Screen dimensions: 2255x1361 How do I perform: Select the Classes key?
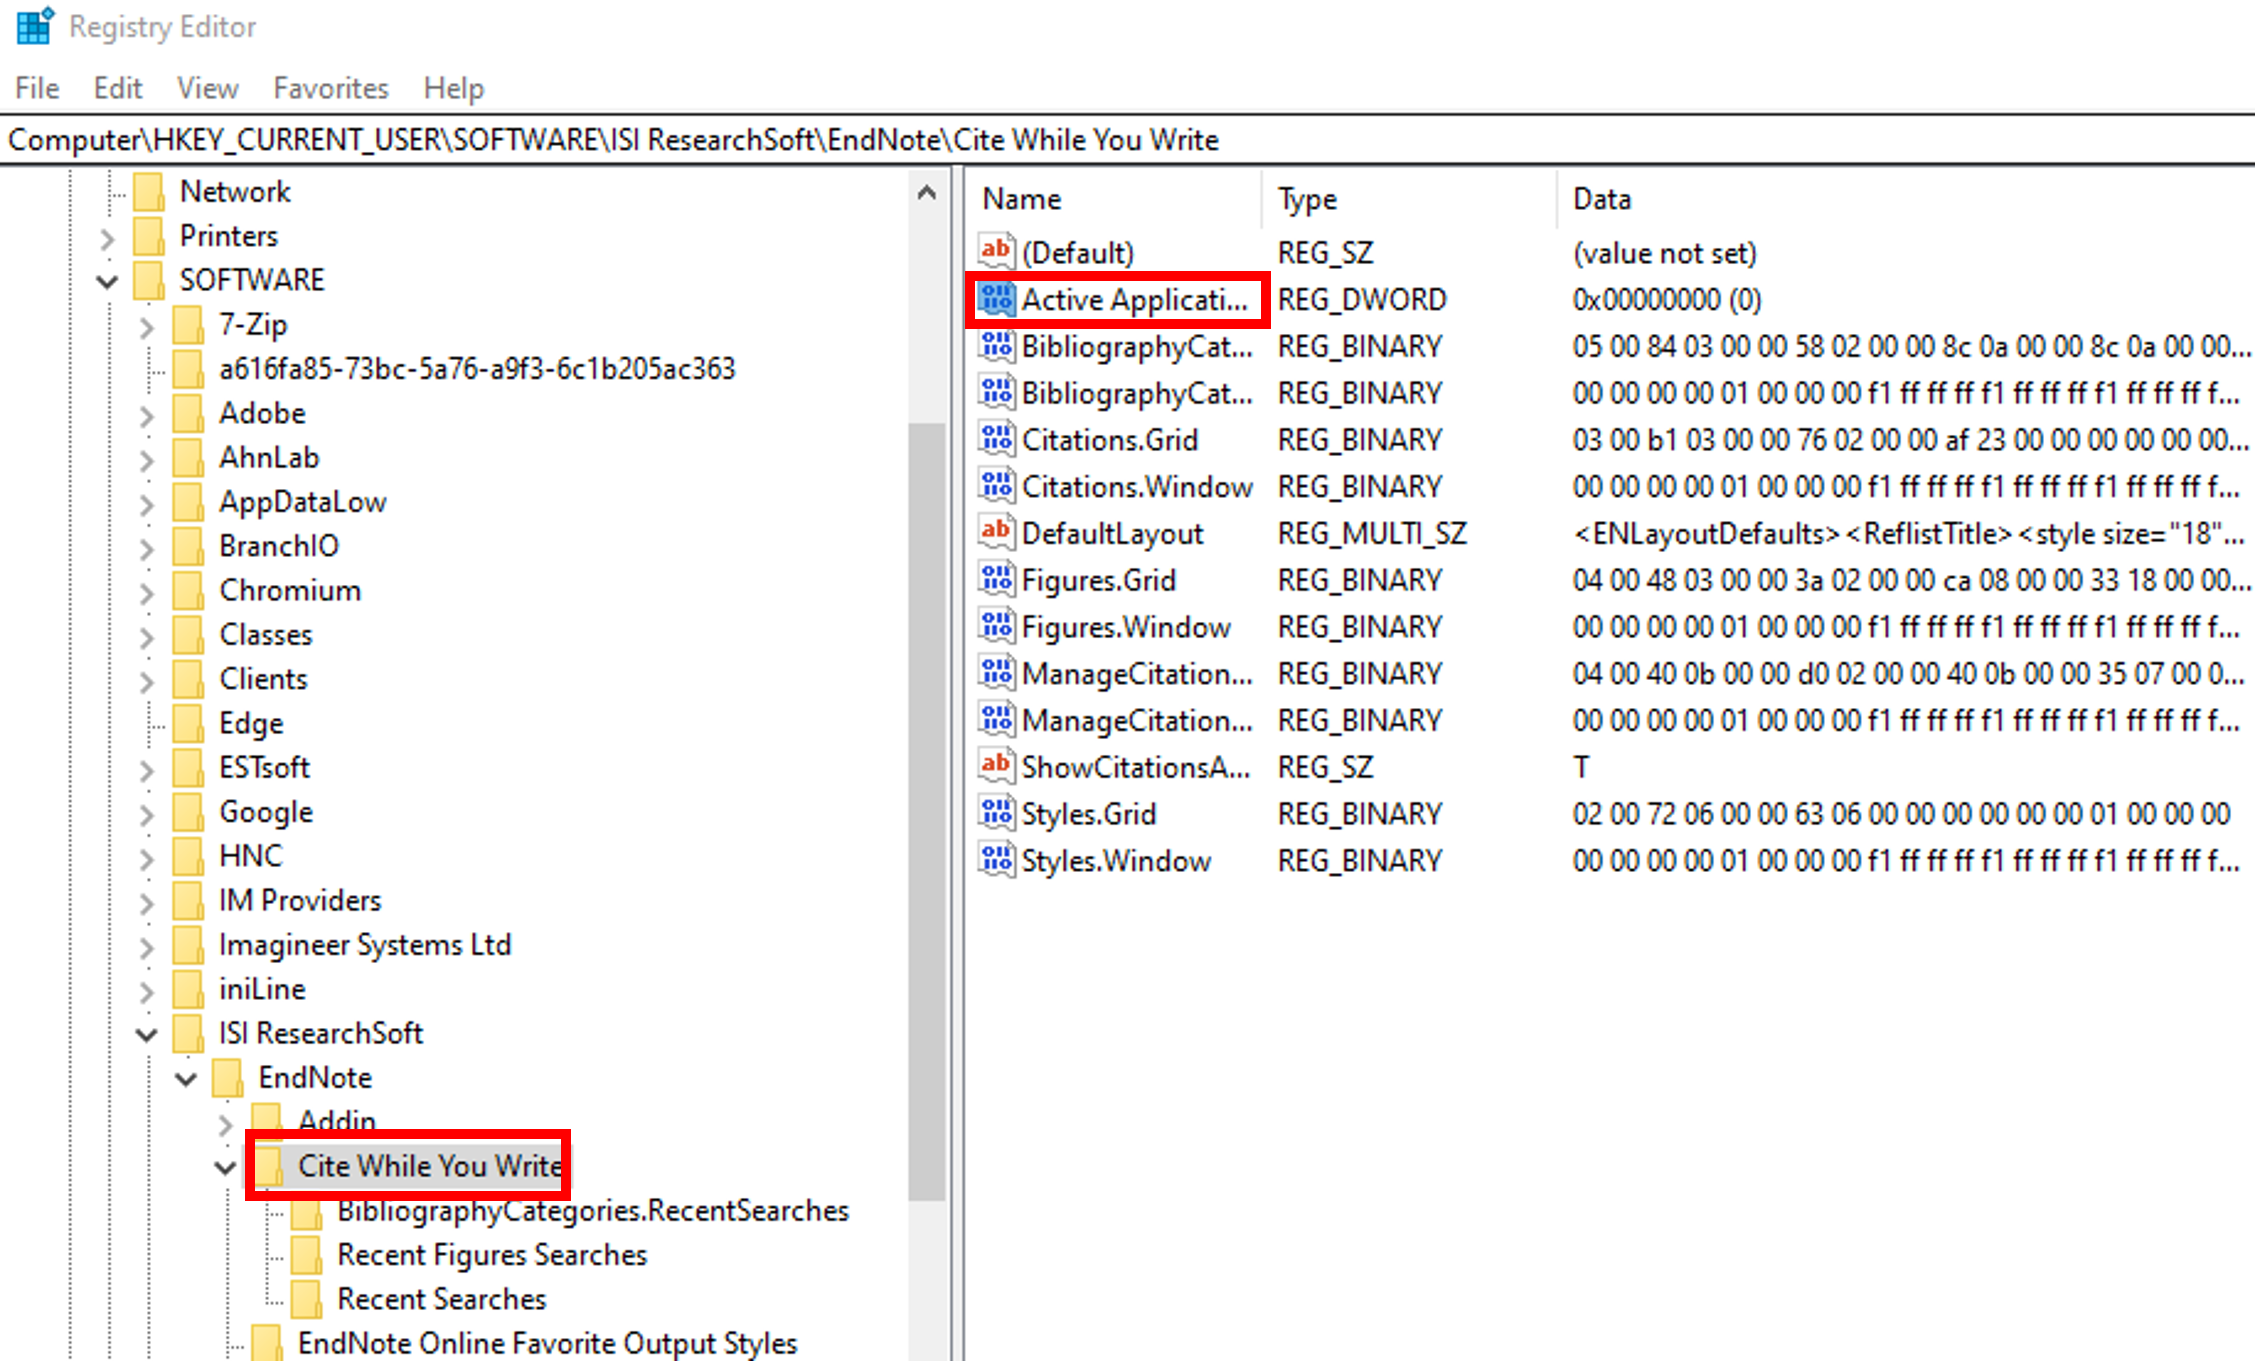tap(266, 635)
